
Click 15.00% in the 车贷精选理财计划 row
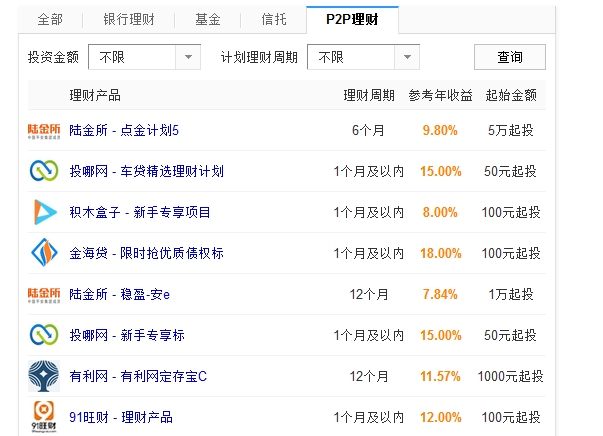(441, 171)
